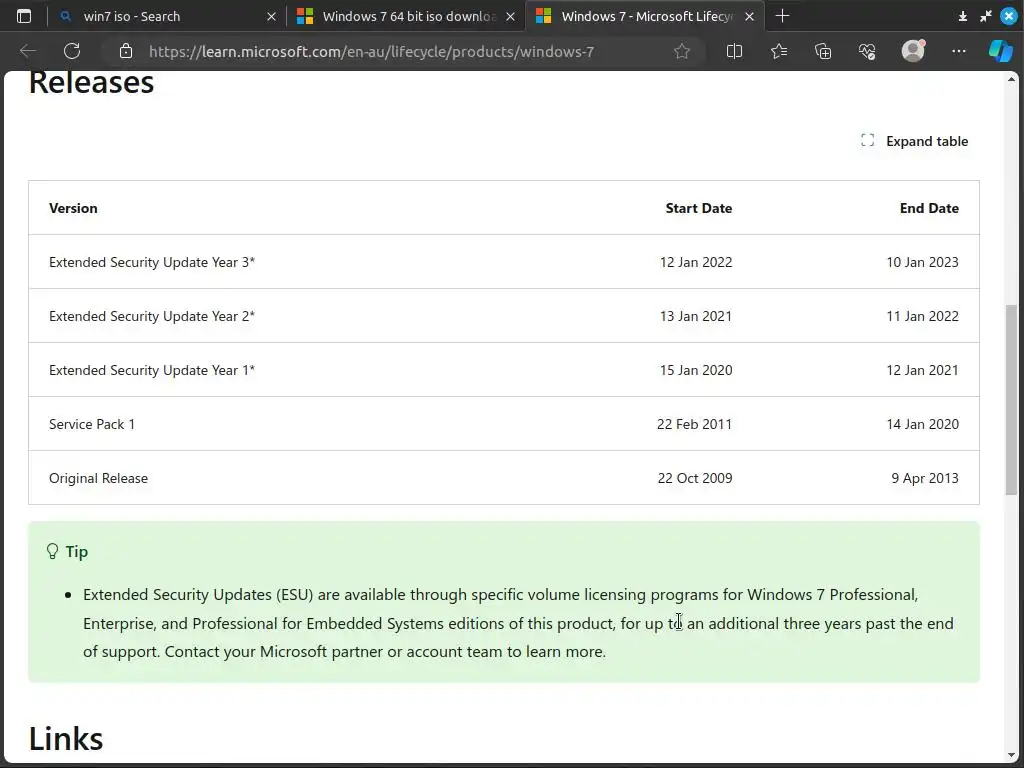Screen dimensions: 1024x768
Task: Close the Windows 7 Microsoft Lifecycle tab
Action: click(x=749, y=16)
